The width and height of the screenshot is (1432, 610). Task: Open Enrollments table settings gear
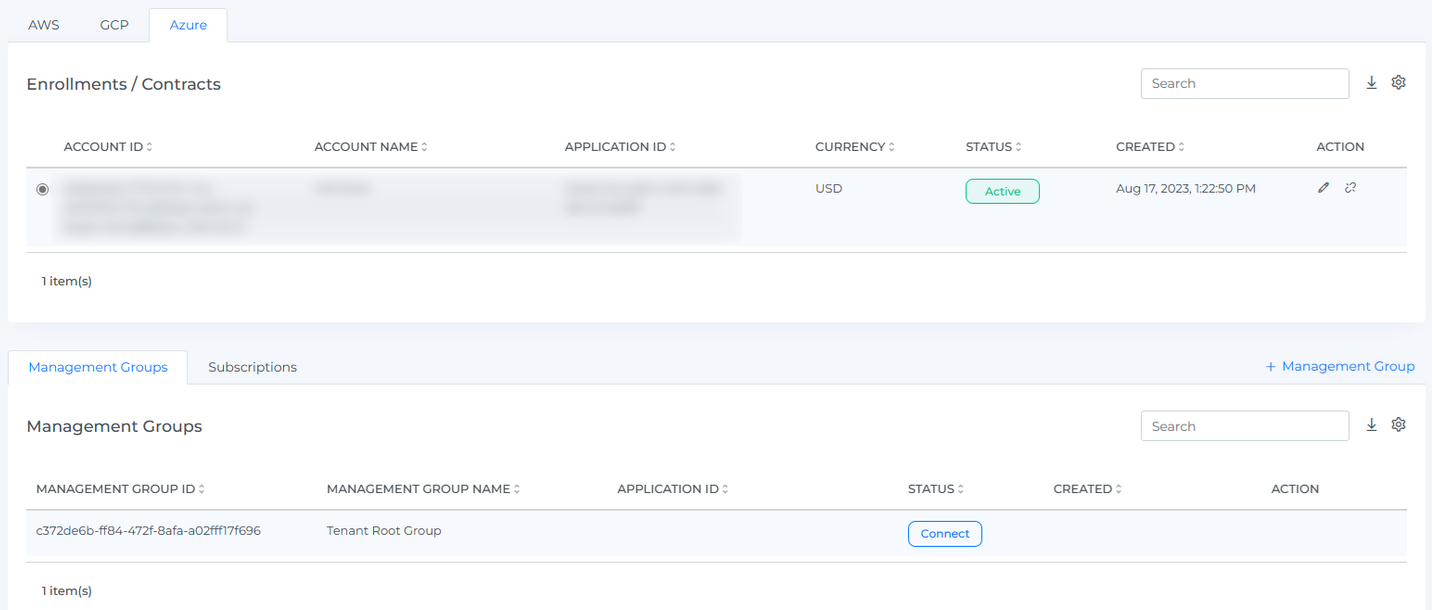tap(1398, 83)
